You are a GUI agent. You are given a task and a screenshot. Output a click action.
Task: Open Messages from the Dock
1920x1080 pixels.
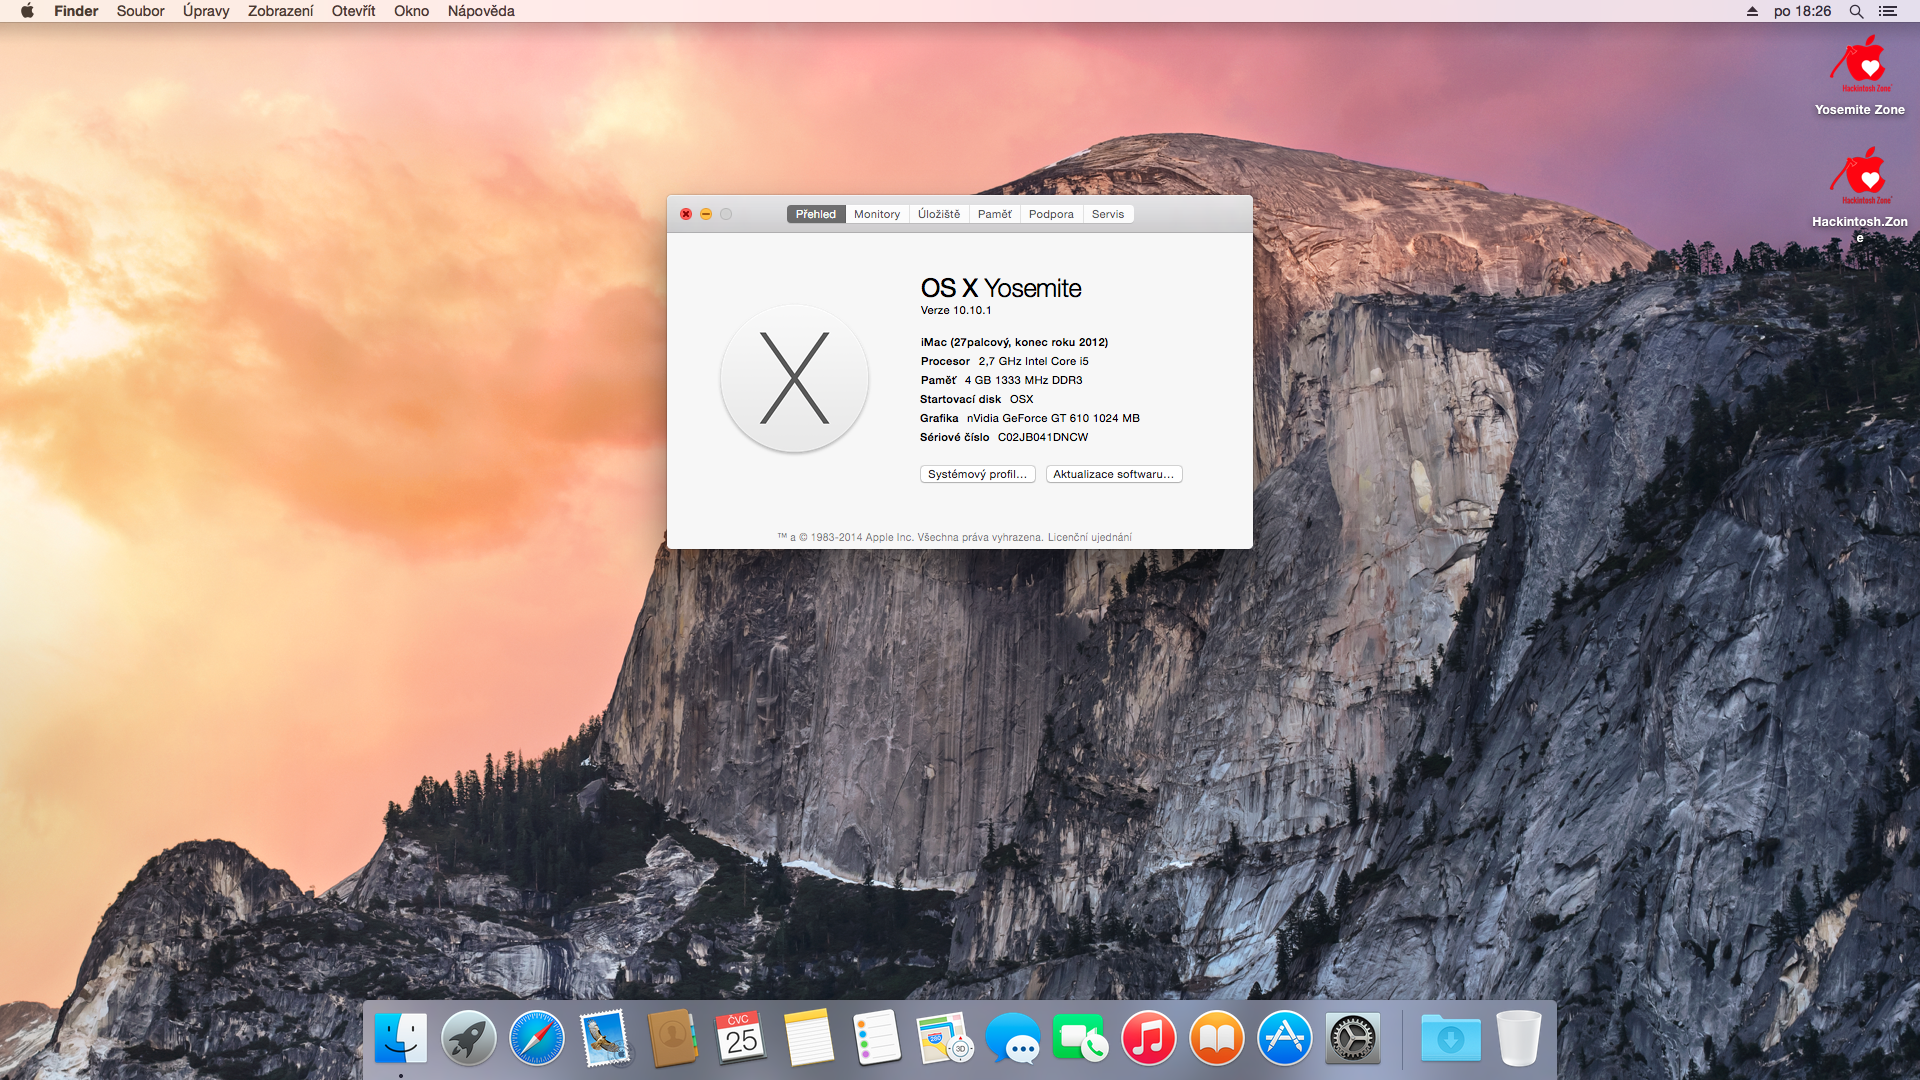click(1012, 1038)
